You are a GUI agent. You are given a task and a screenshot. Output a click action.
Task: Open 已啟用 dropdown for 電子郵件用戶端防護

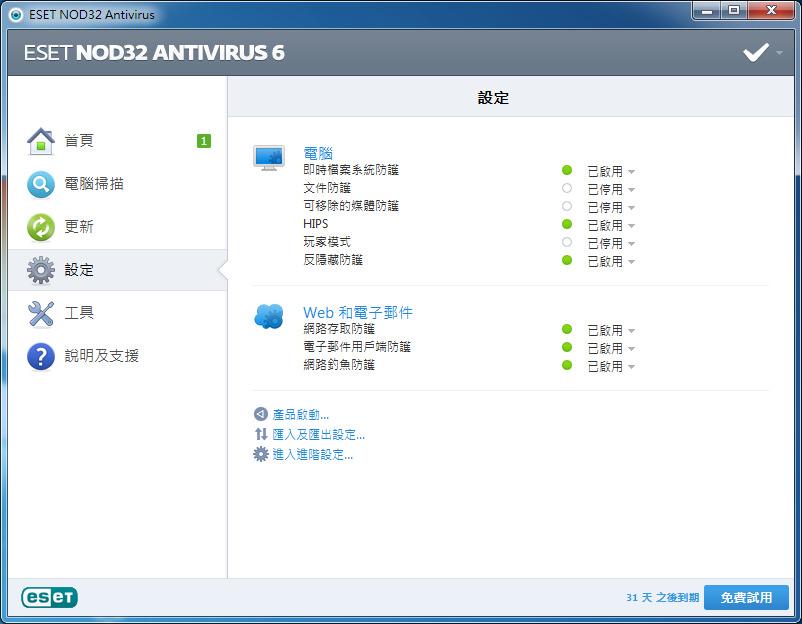[x=611, y=348]
